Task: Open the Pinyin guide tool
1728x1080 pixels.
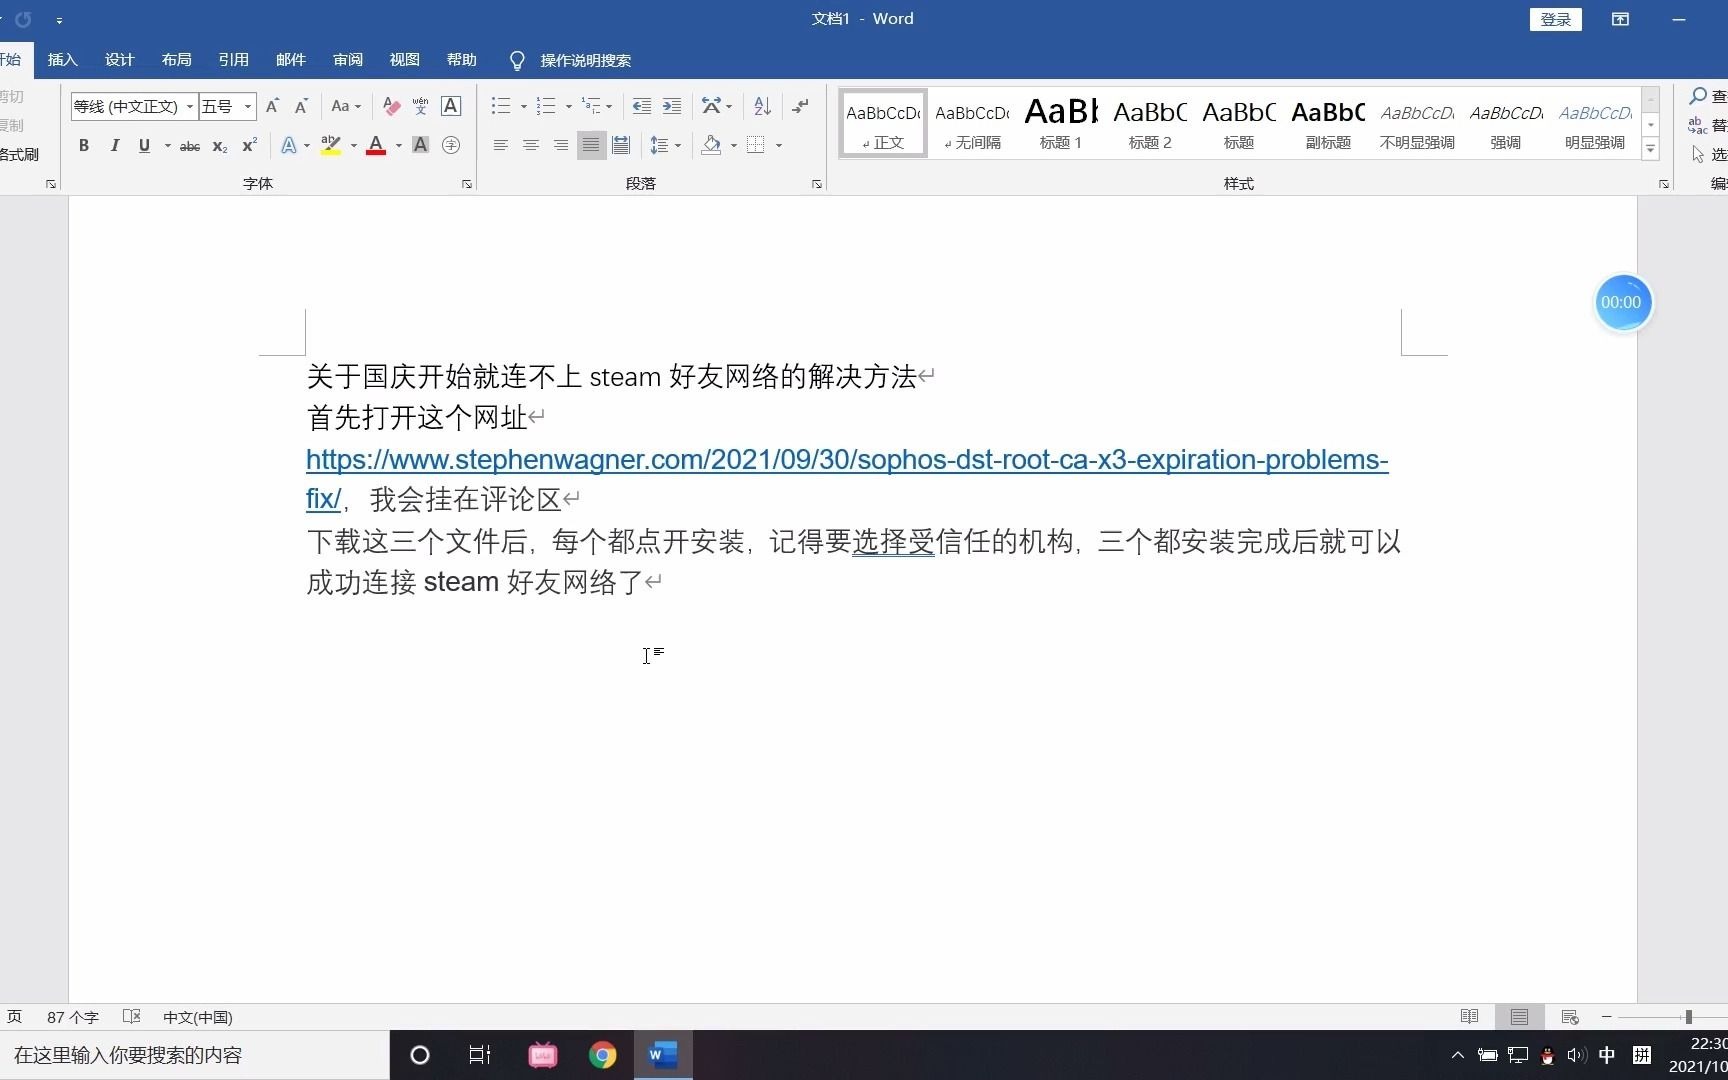Action: pos(420,106)
